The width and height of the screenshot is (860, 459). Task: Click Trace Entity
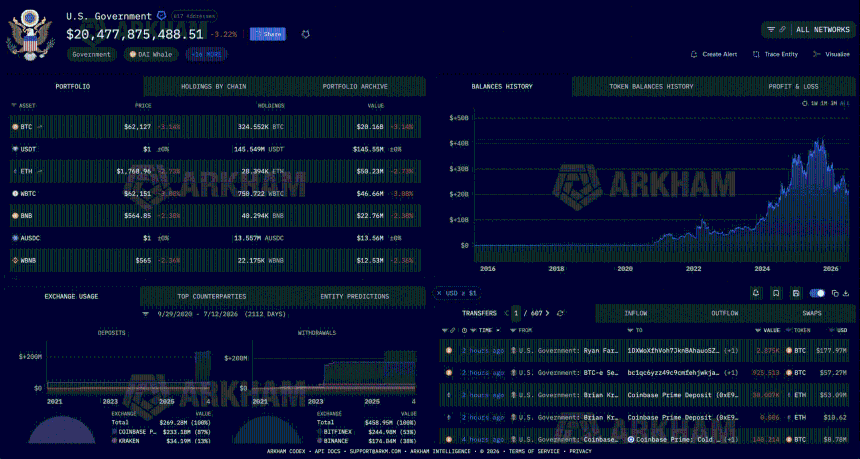775,54
